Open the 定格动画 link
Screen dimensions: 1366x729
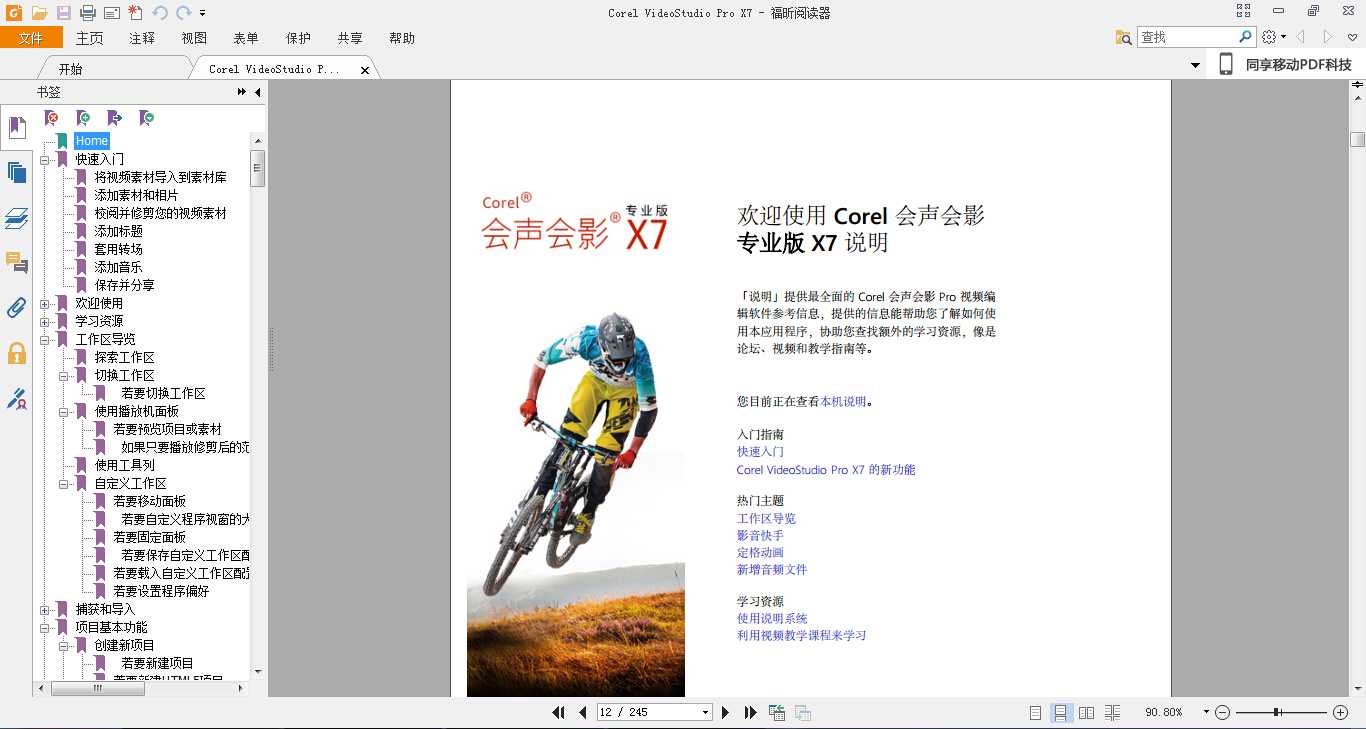[x=760, y=552]
